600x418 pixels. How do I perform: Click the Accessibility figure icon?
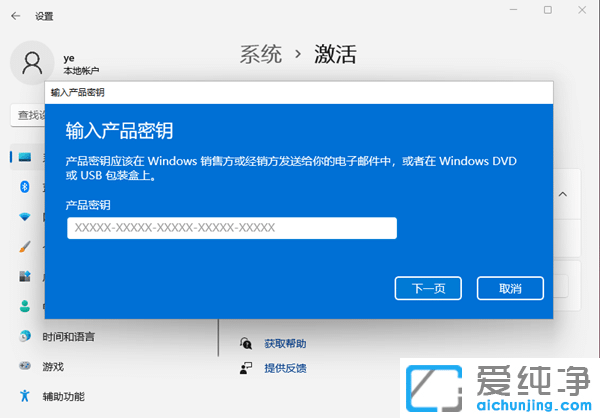[x=25, y=396]
